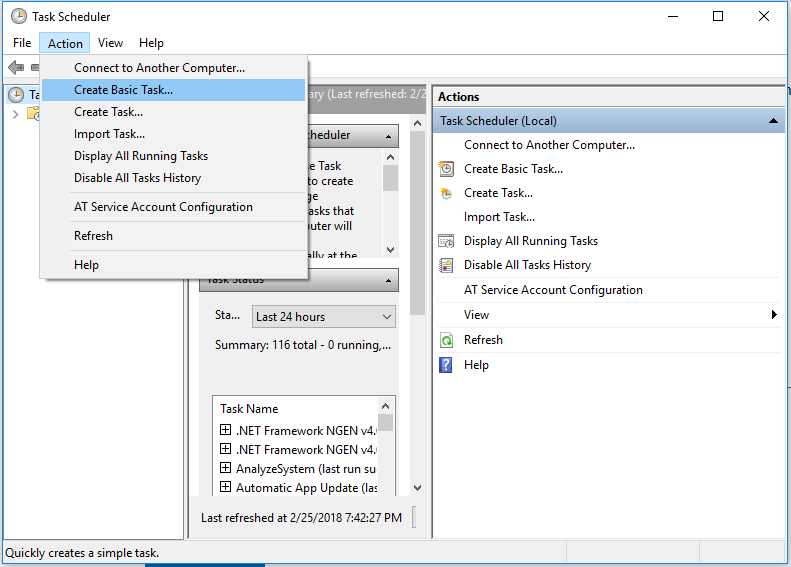Click Disable All Tasks History in Actions pane

click(527, 265)
